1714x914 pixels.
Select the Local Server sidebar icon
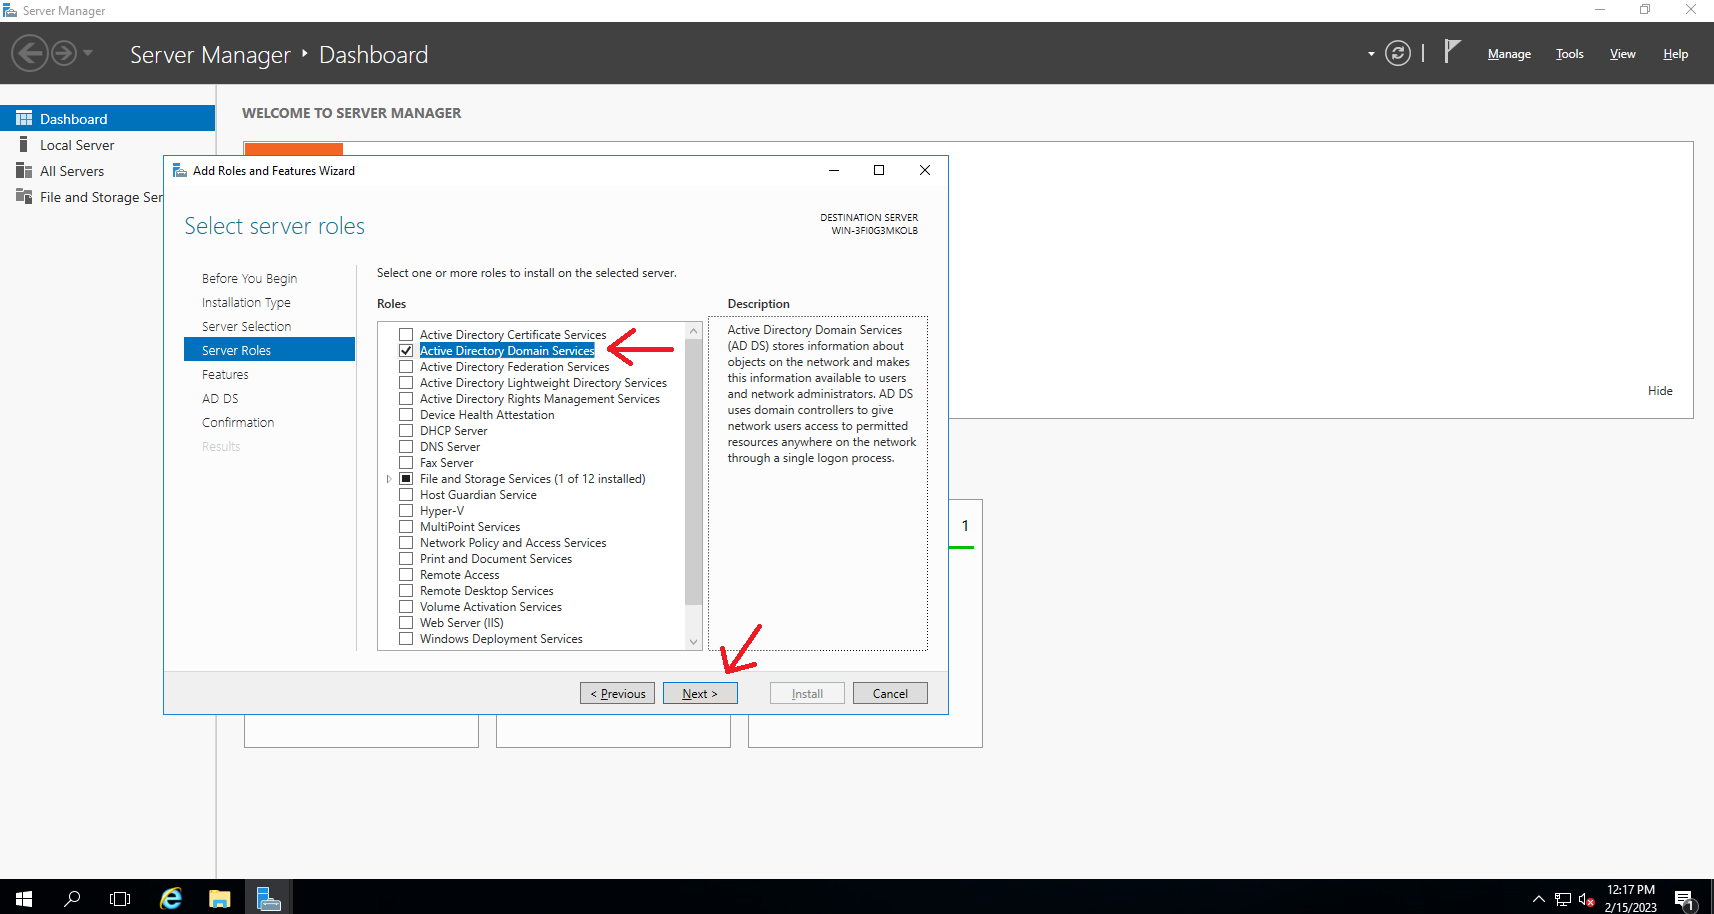(x=24, y=145)
